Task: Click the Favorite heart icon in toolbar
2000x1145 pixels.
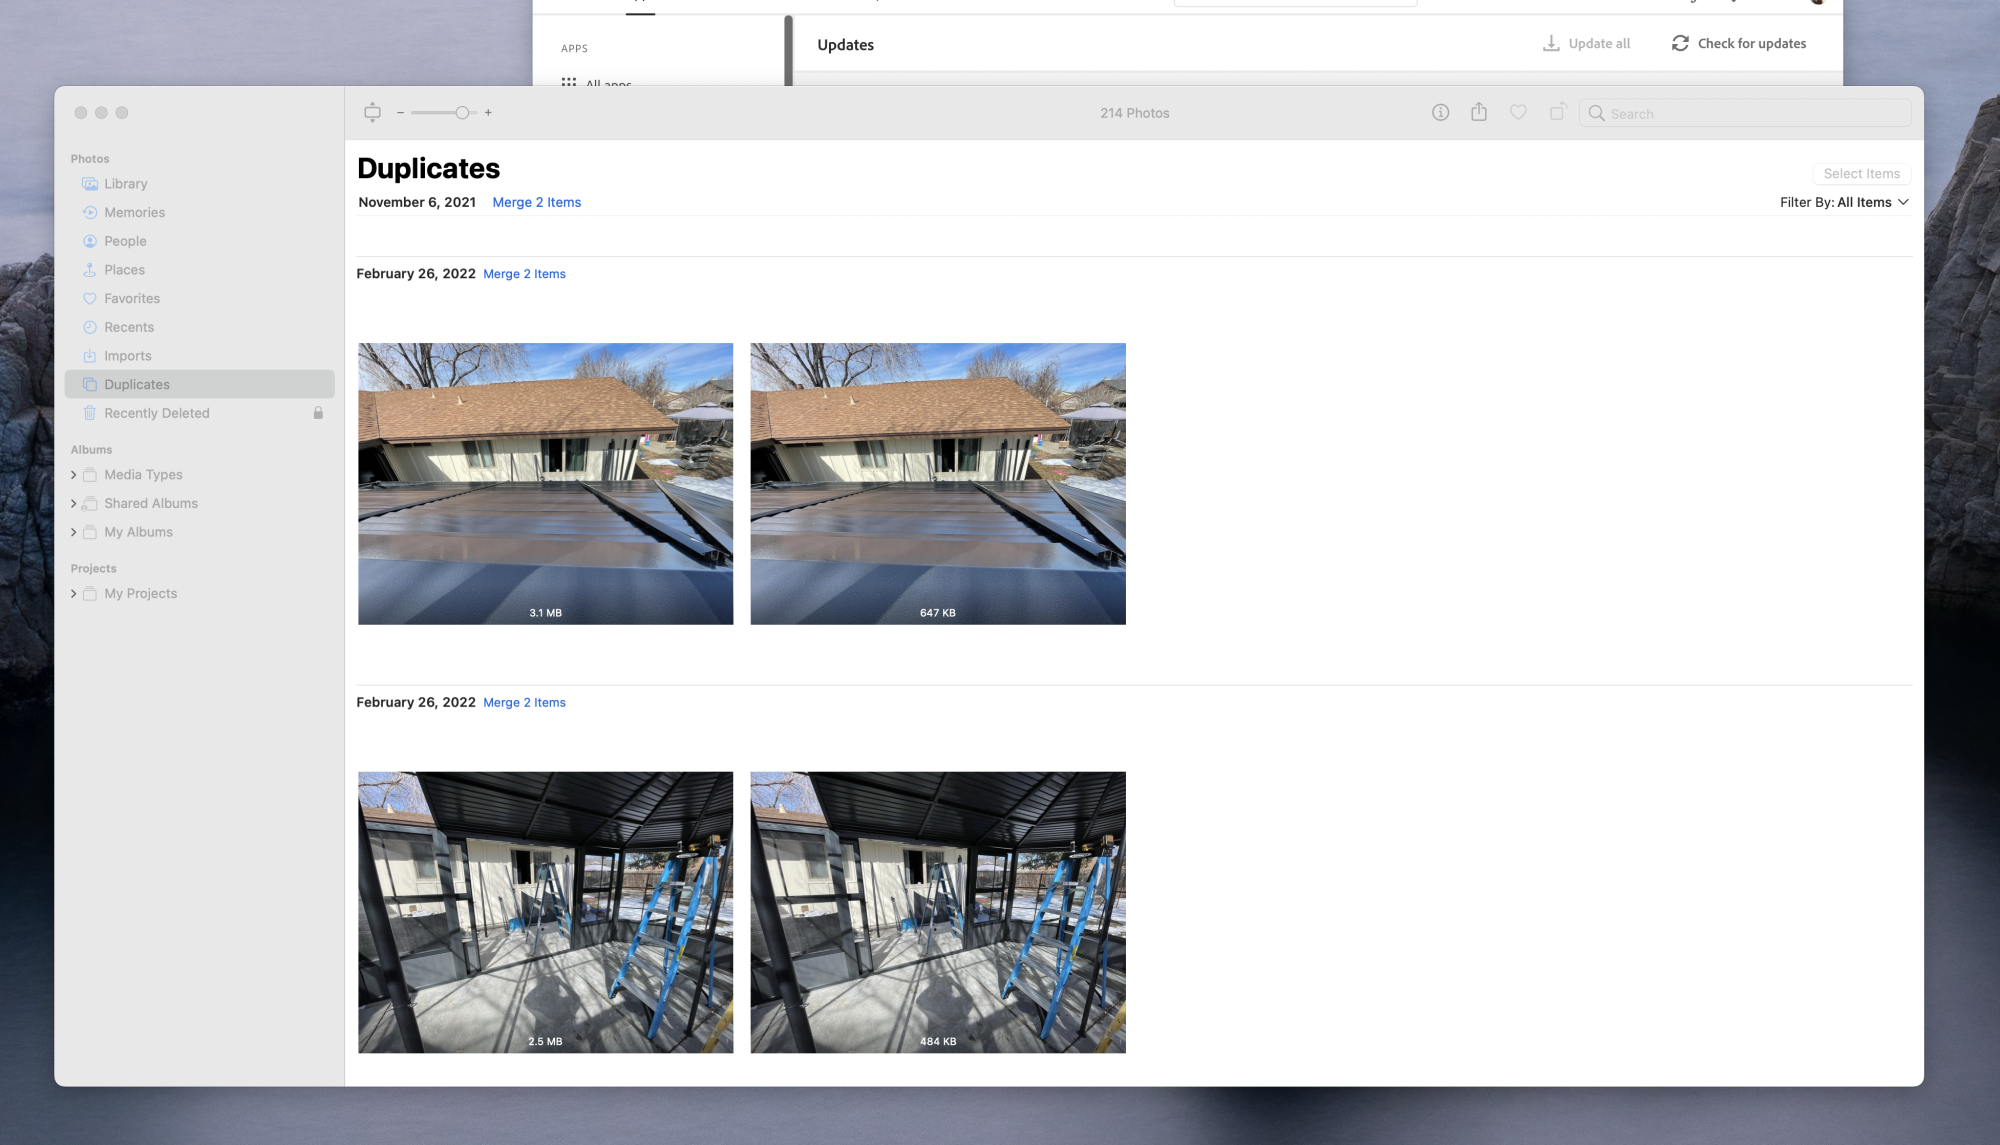Action: 1518,113
